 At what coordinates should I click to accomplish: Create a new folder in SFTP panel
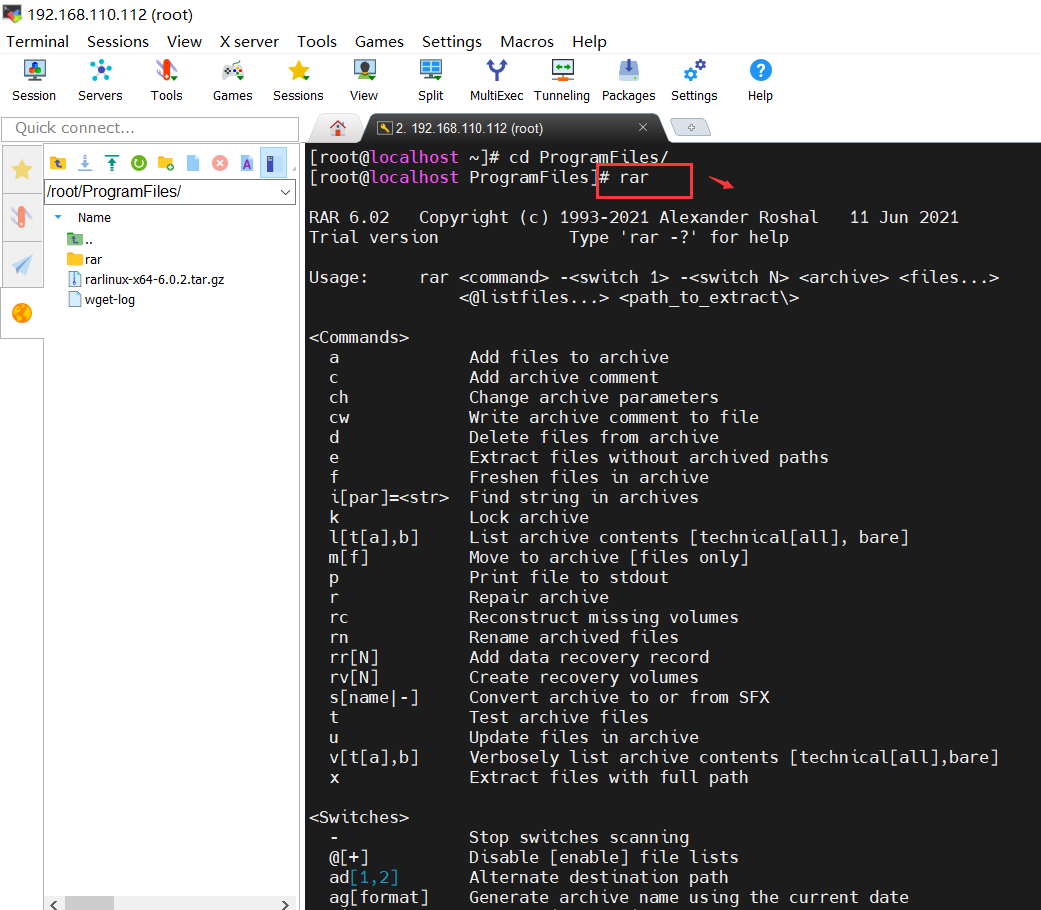click(166, 163)
